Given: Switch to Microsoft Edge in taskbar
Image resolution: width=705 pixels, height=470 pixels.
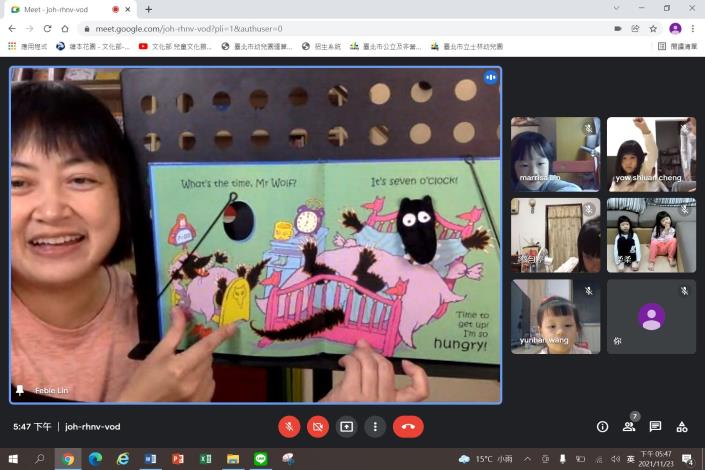Looking at the screenshot, I should pos(95,459).
